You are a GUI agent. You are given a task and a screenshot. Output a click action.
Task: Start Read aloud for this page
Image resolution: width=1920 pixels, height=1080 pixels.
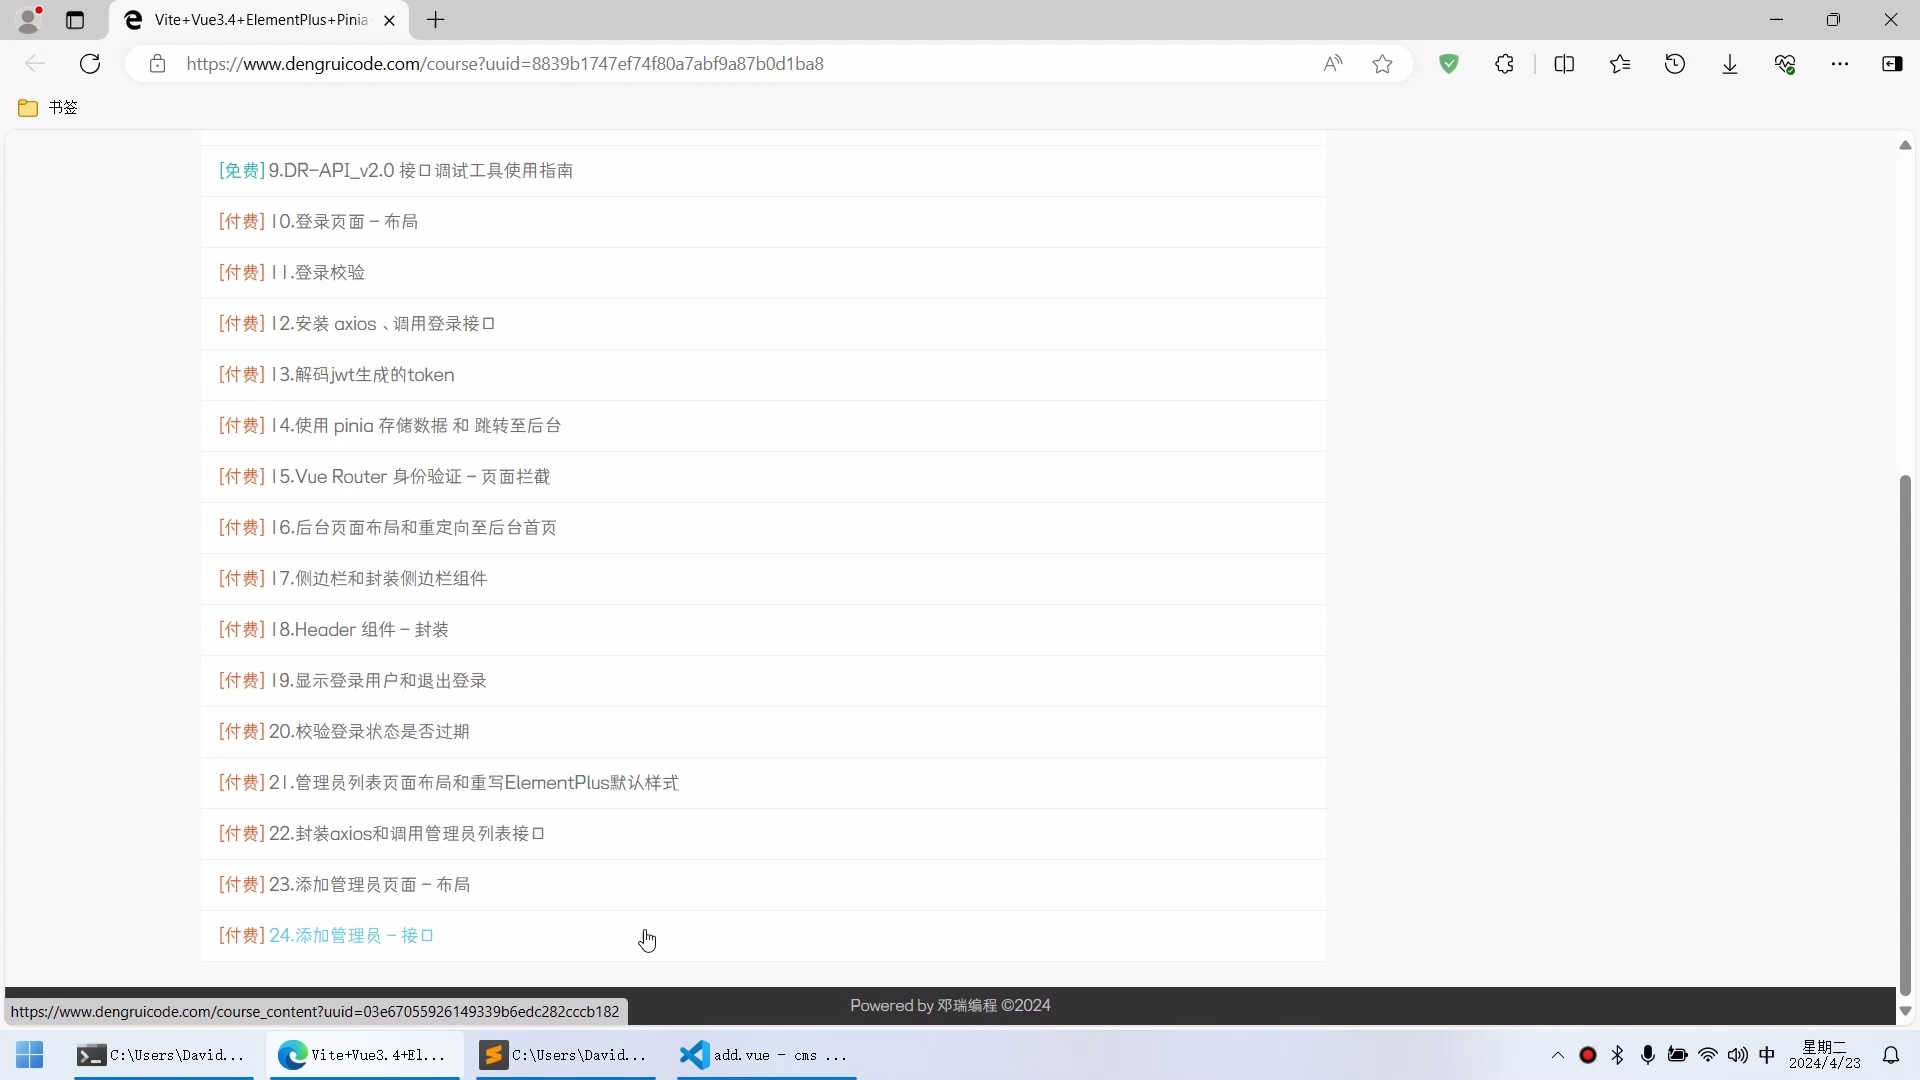tap(1331, 63)
